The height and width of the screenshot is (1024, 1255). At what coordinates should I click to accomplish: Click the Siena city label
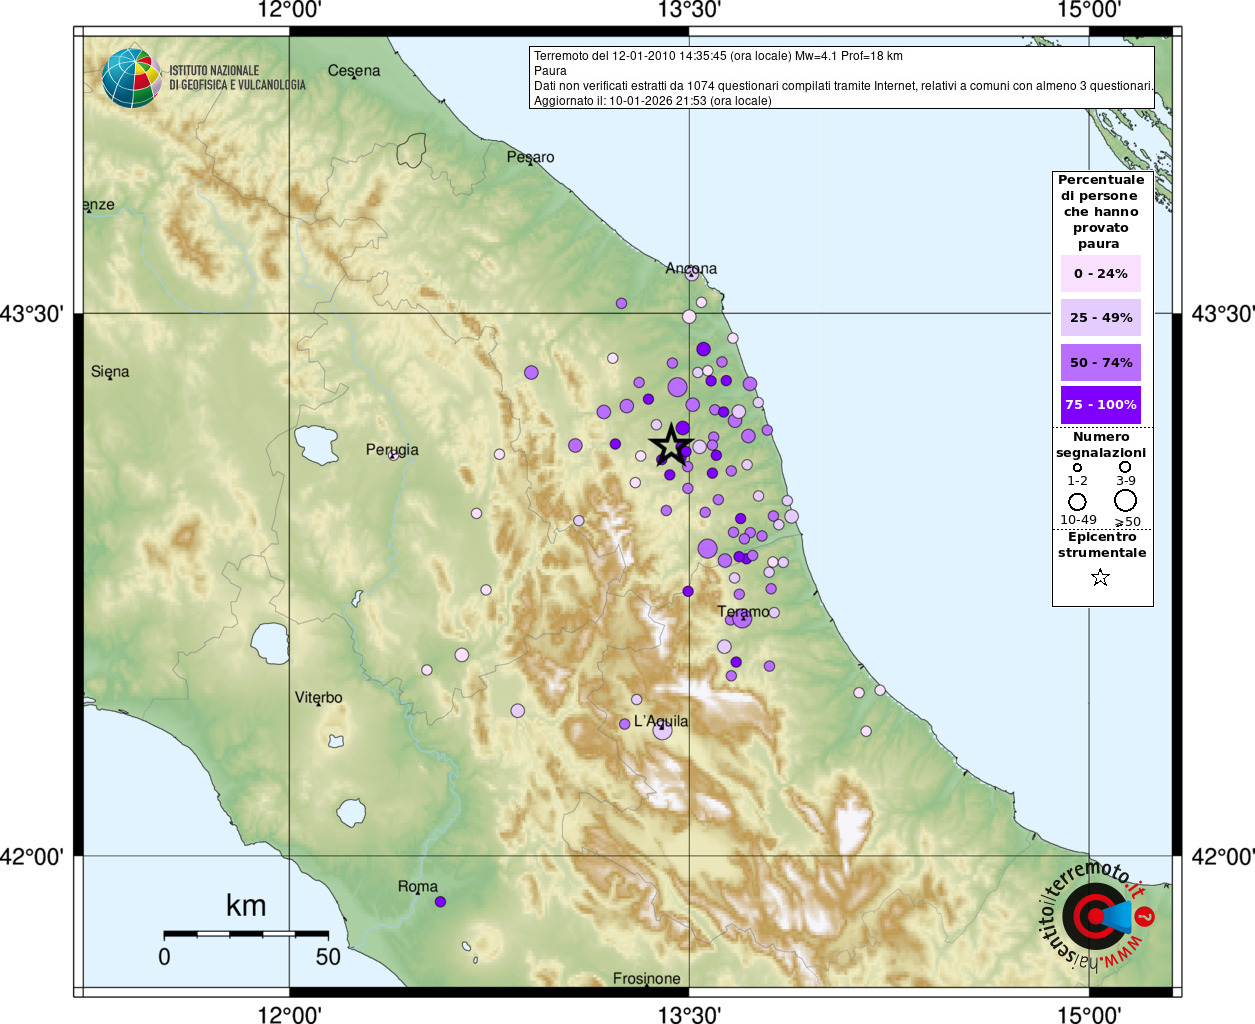click(110, 372)
